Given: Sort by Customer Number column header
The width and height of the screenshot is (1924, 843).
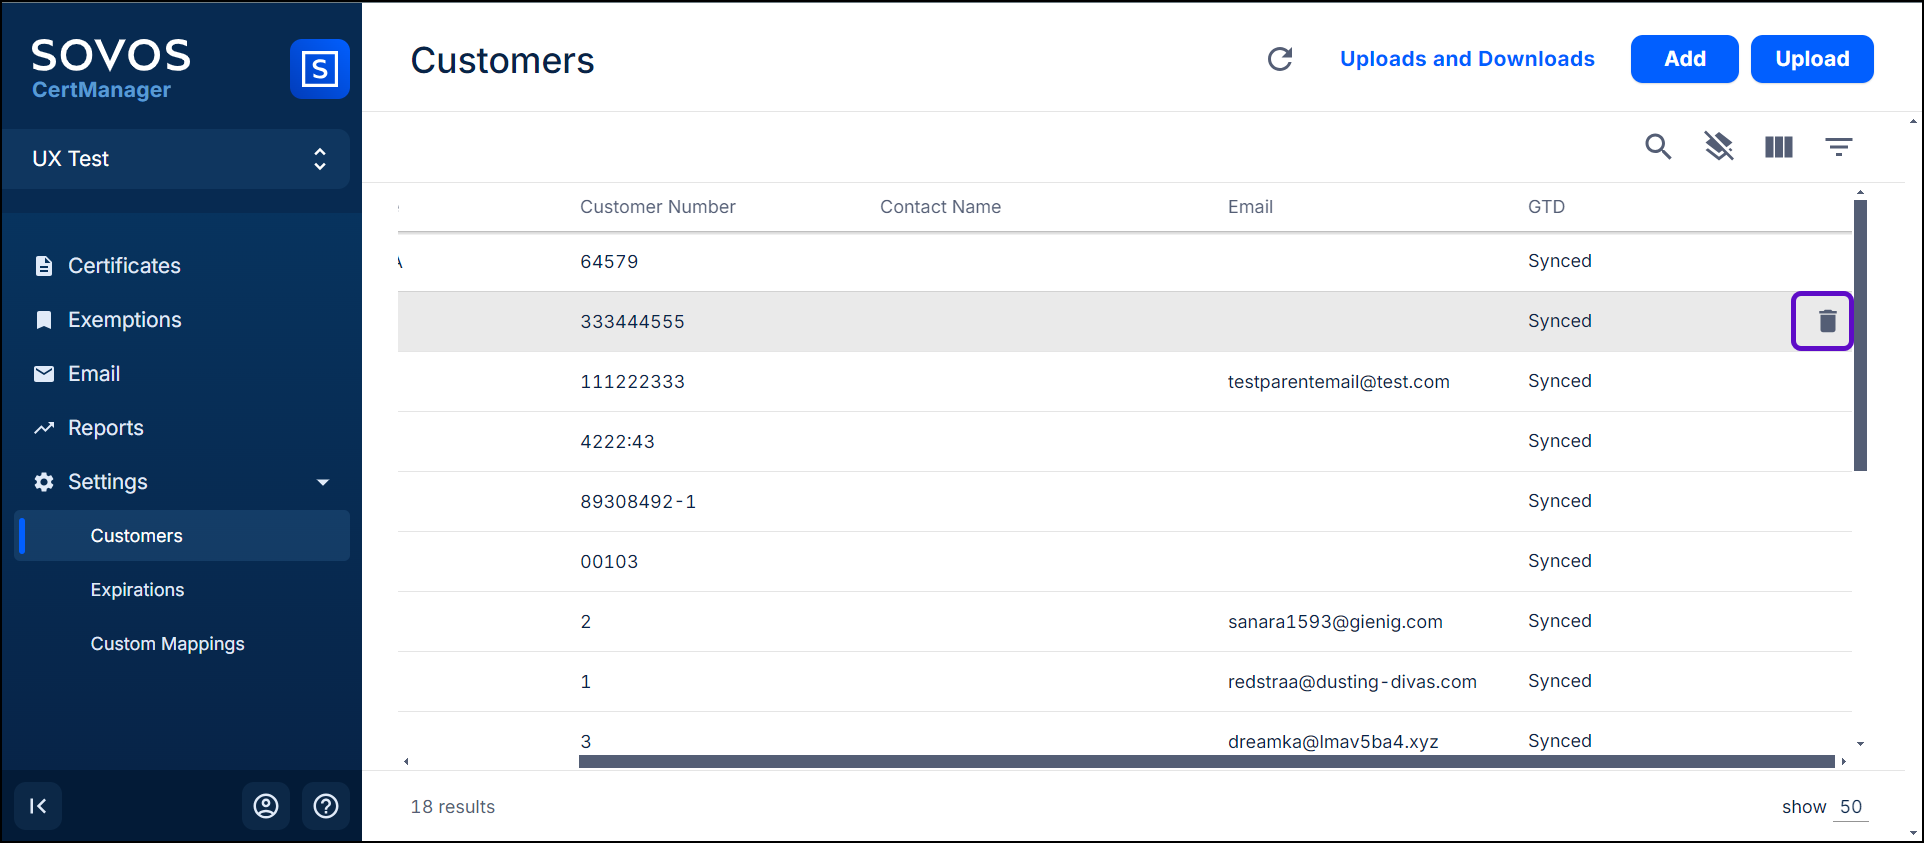Looking at the screenshot, I should tap(657, 207).
